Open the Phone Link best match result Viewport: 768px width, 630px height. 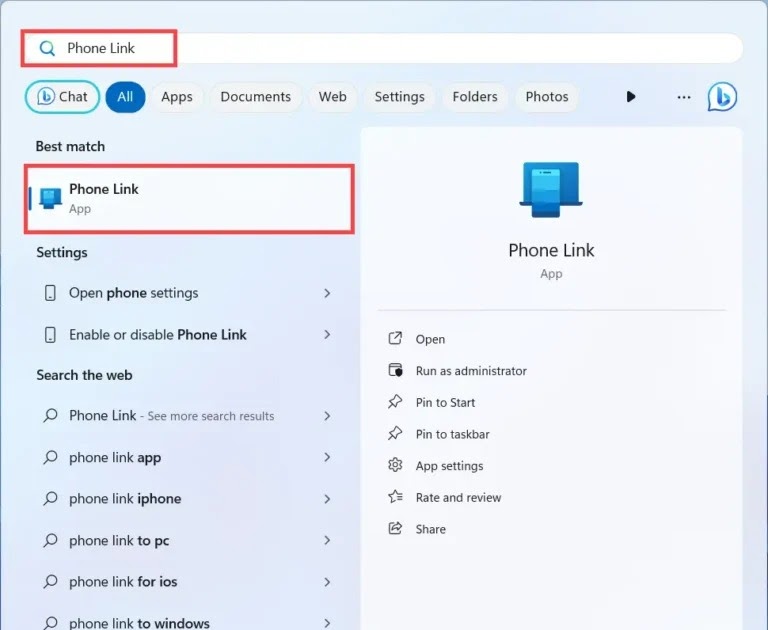point(189,198)
